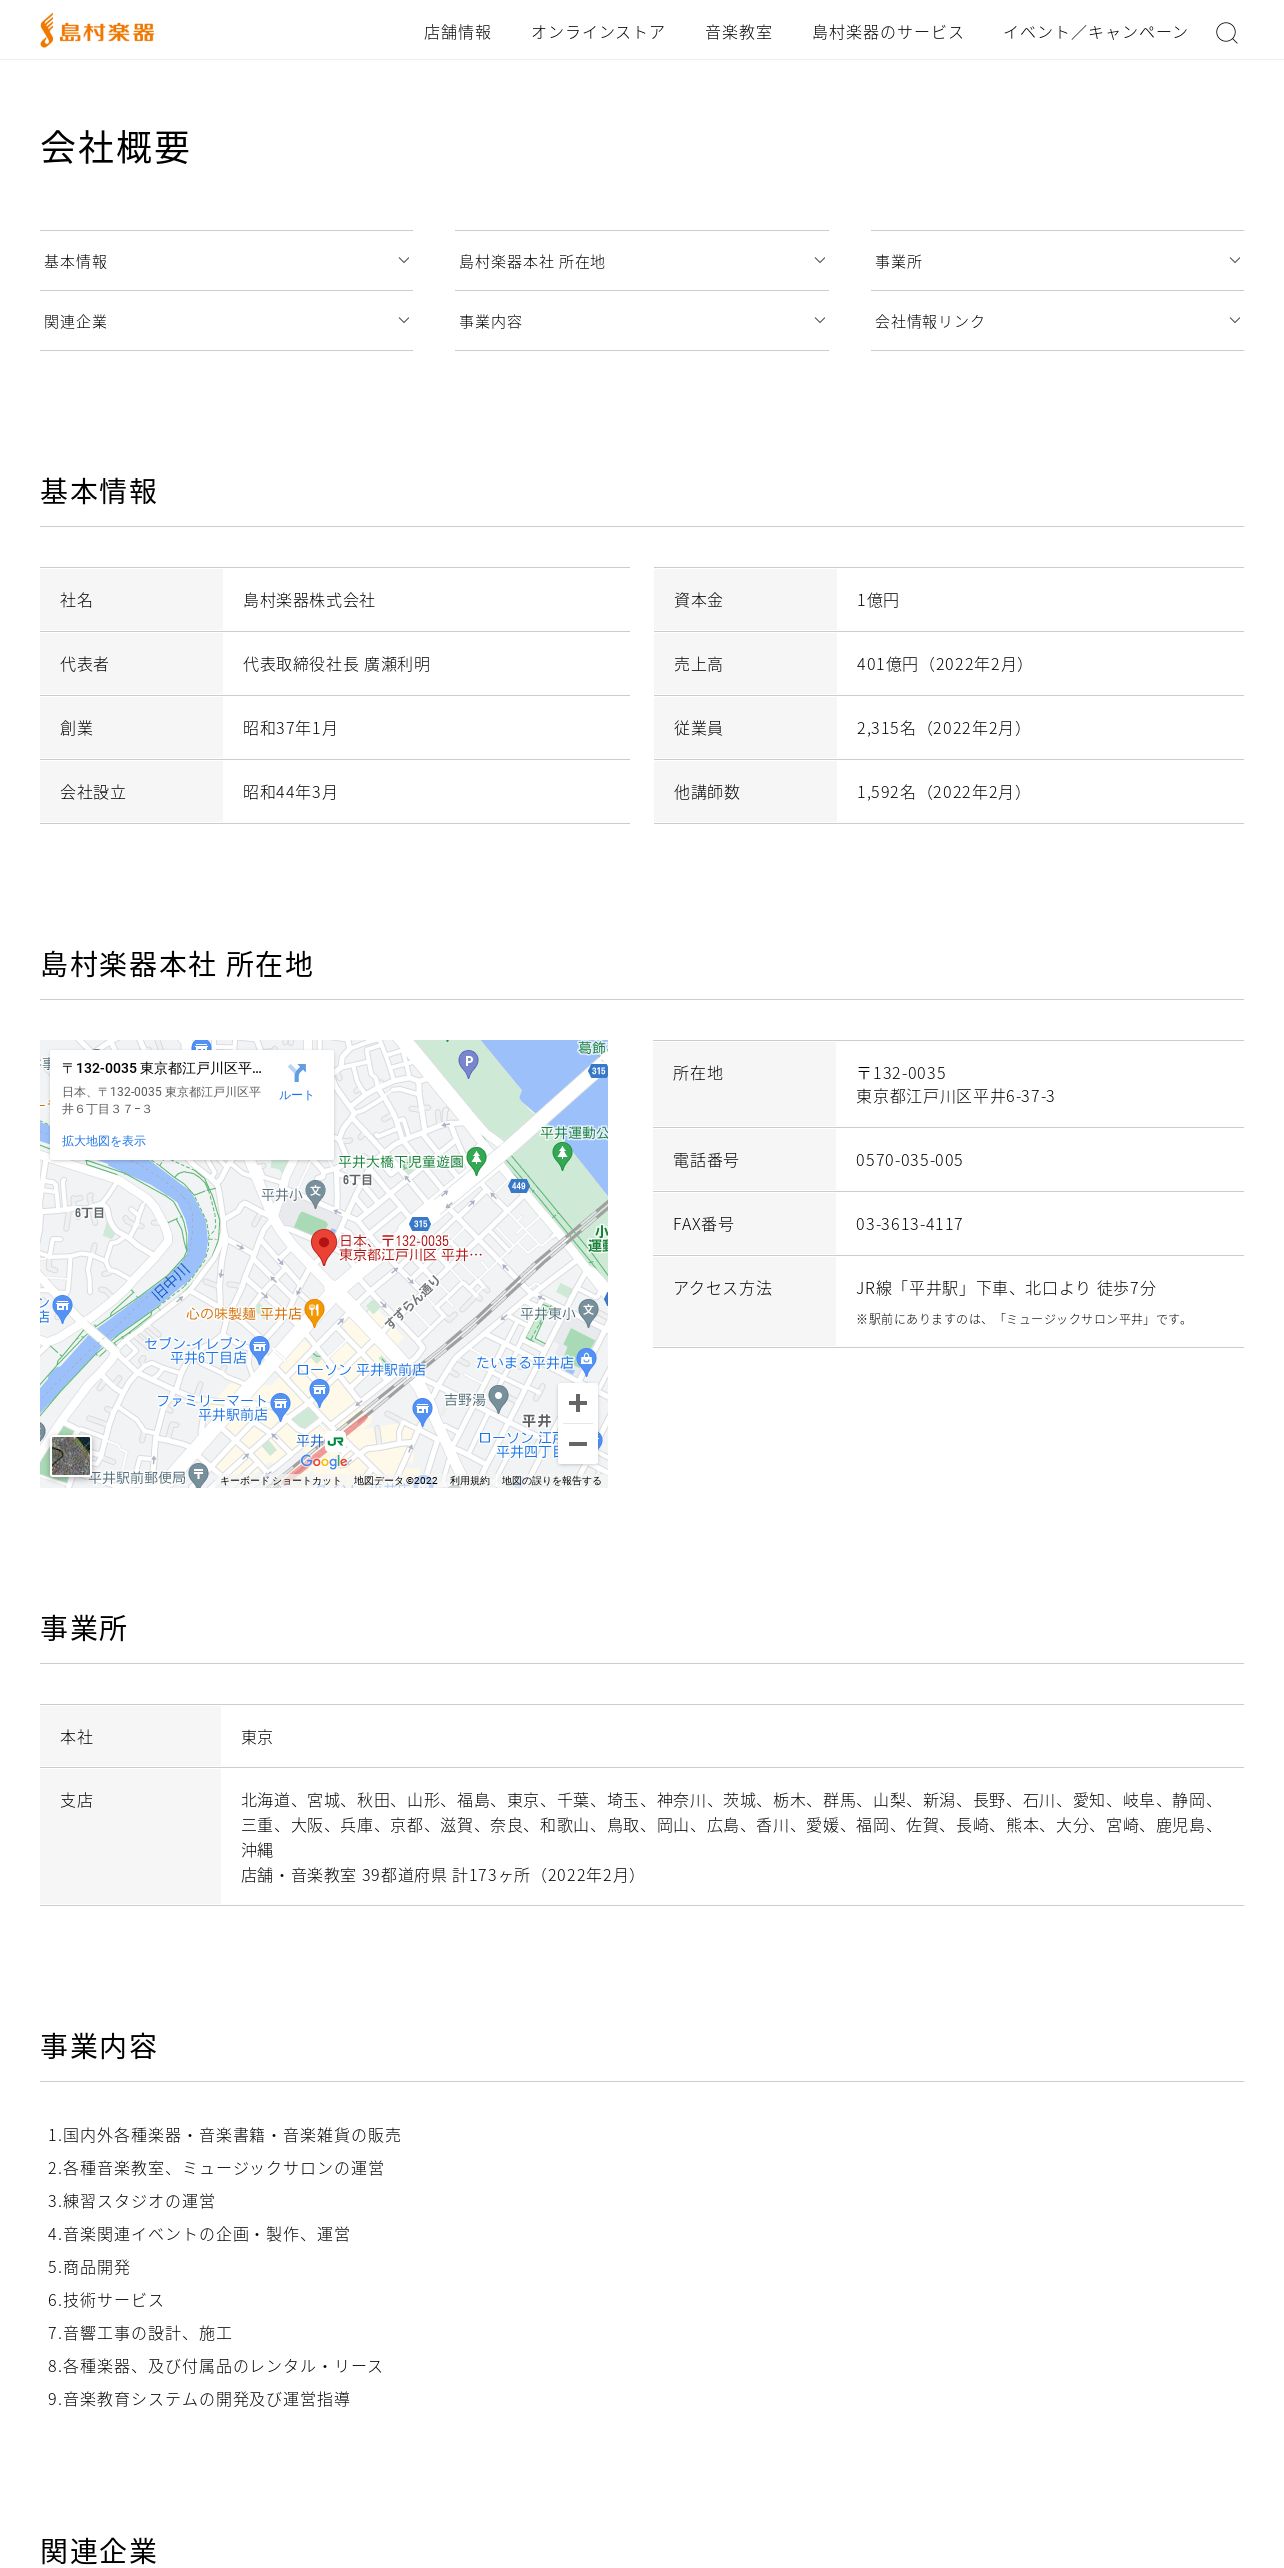Click the 平井東小 school marker
Screen dimensions: 1284x2568
click(x=589, y=1311)
